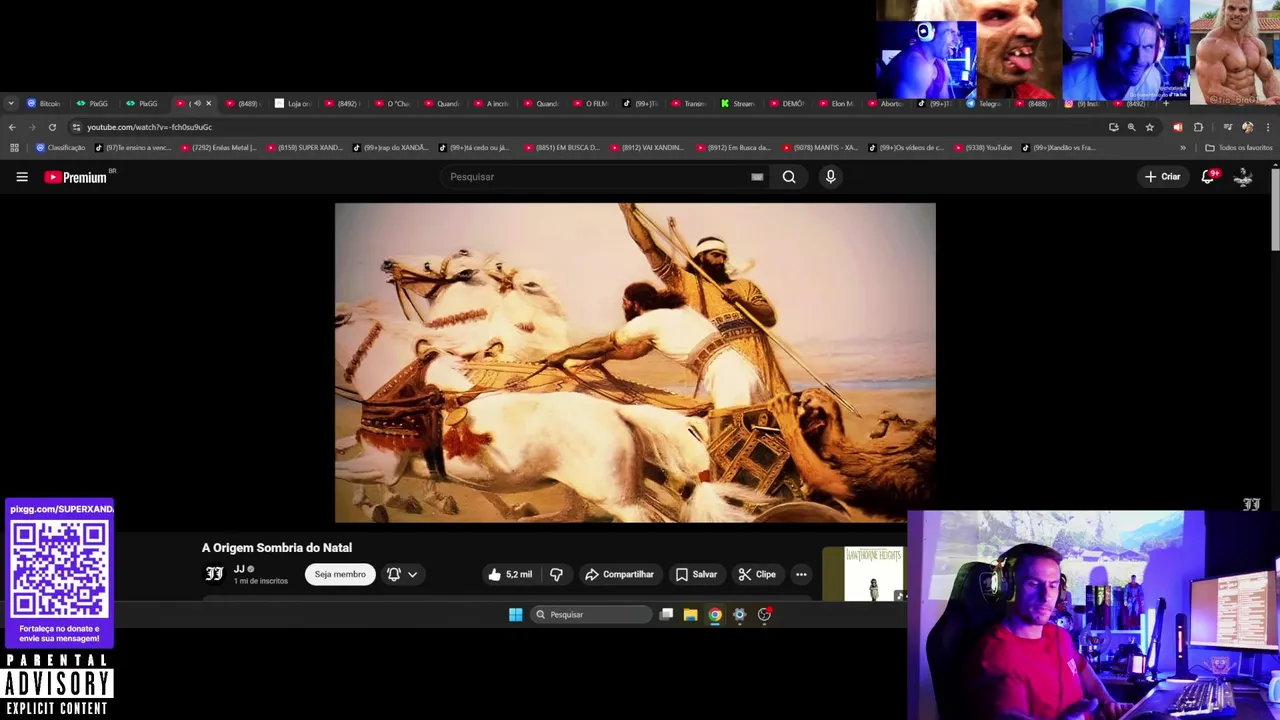This screenshot has width=1280, height=720.
Task: Bookmark this page with star icon
Action: [1149, 127]
